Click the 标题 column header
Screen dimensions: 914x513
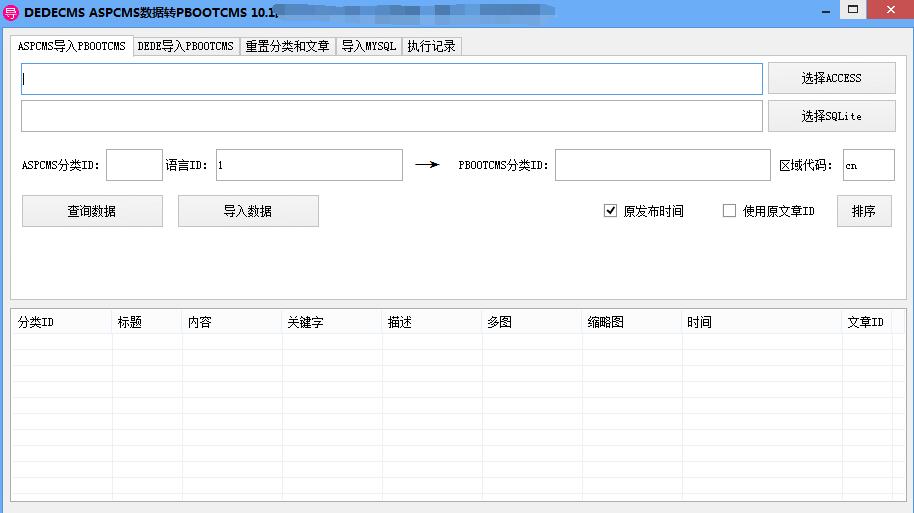(x=146, y=322)
